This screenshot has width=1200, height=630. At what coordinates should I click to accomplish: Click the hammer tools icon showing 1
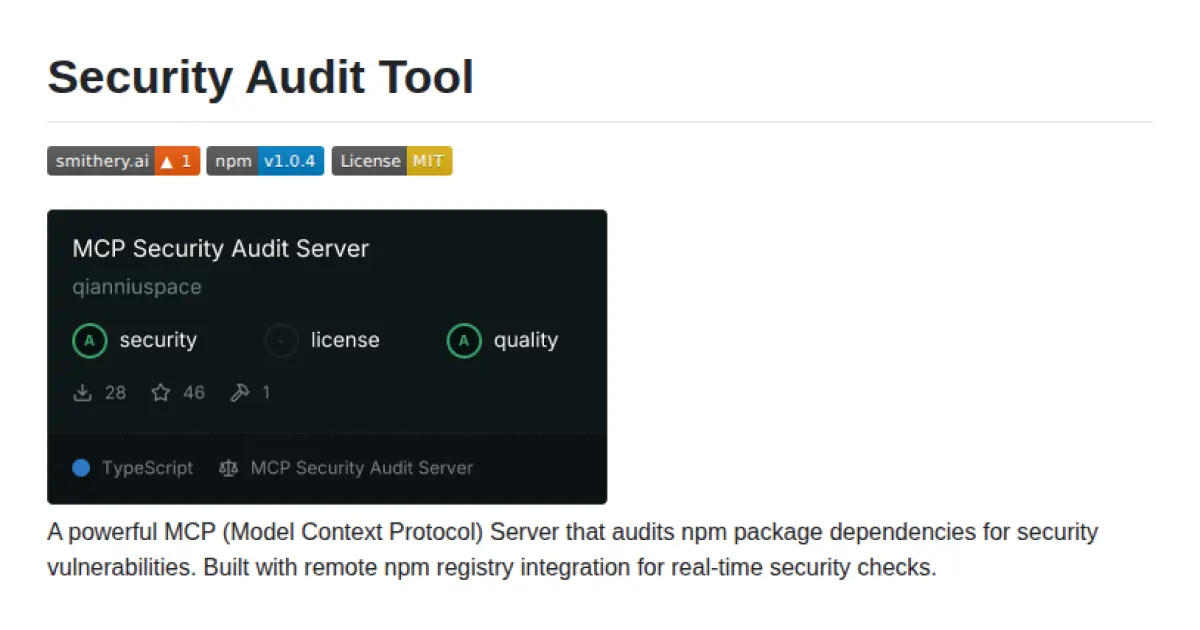[x=240, y=392]
